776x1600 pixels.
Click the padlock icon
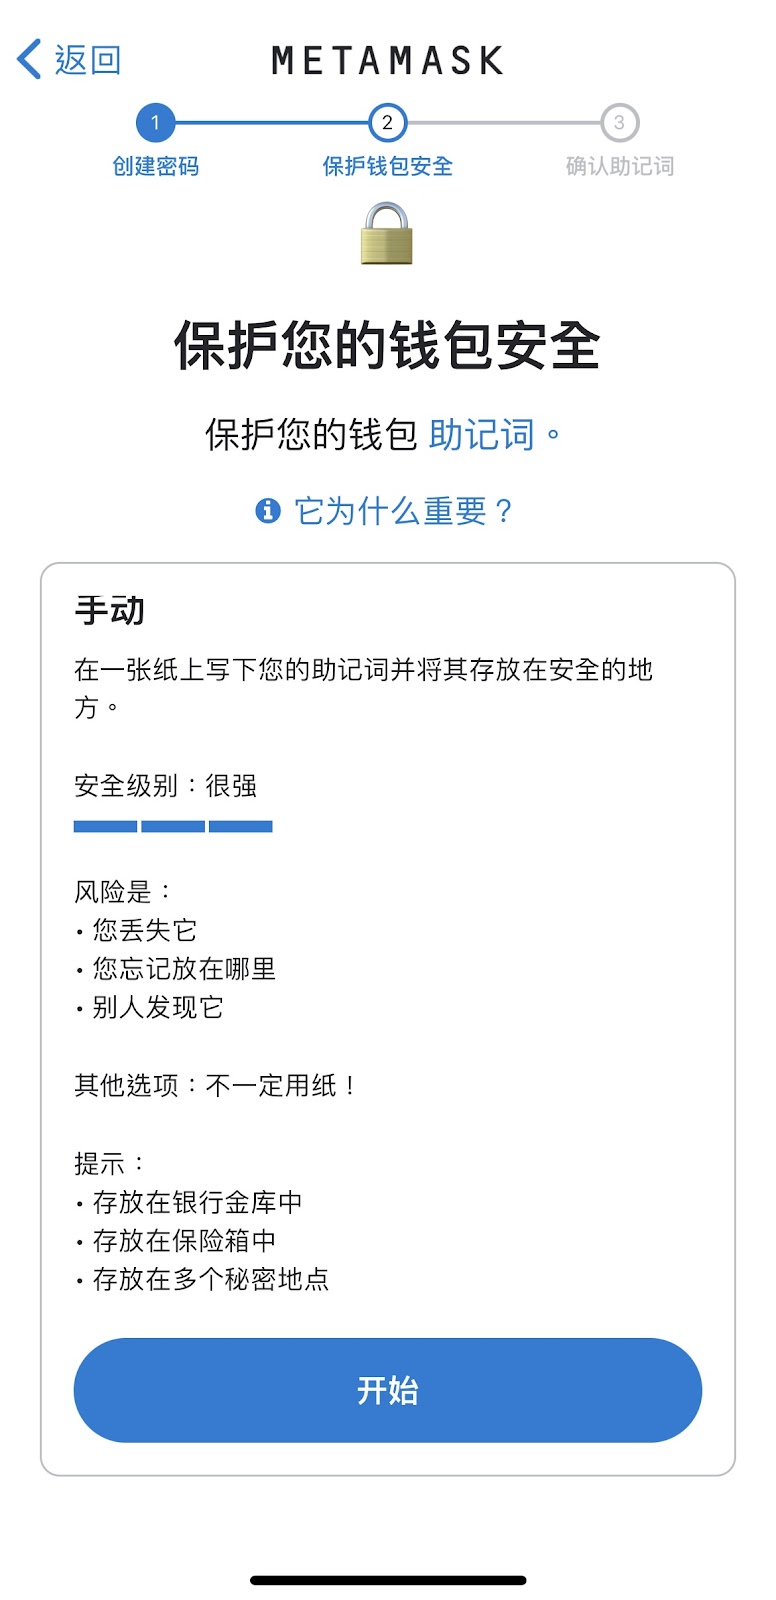coord(387,233)
